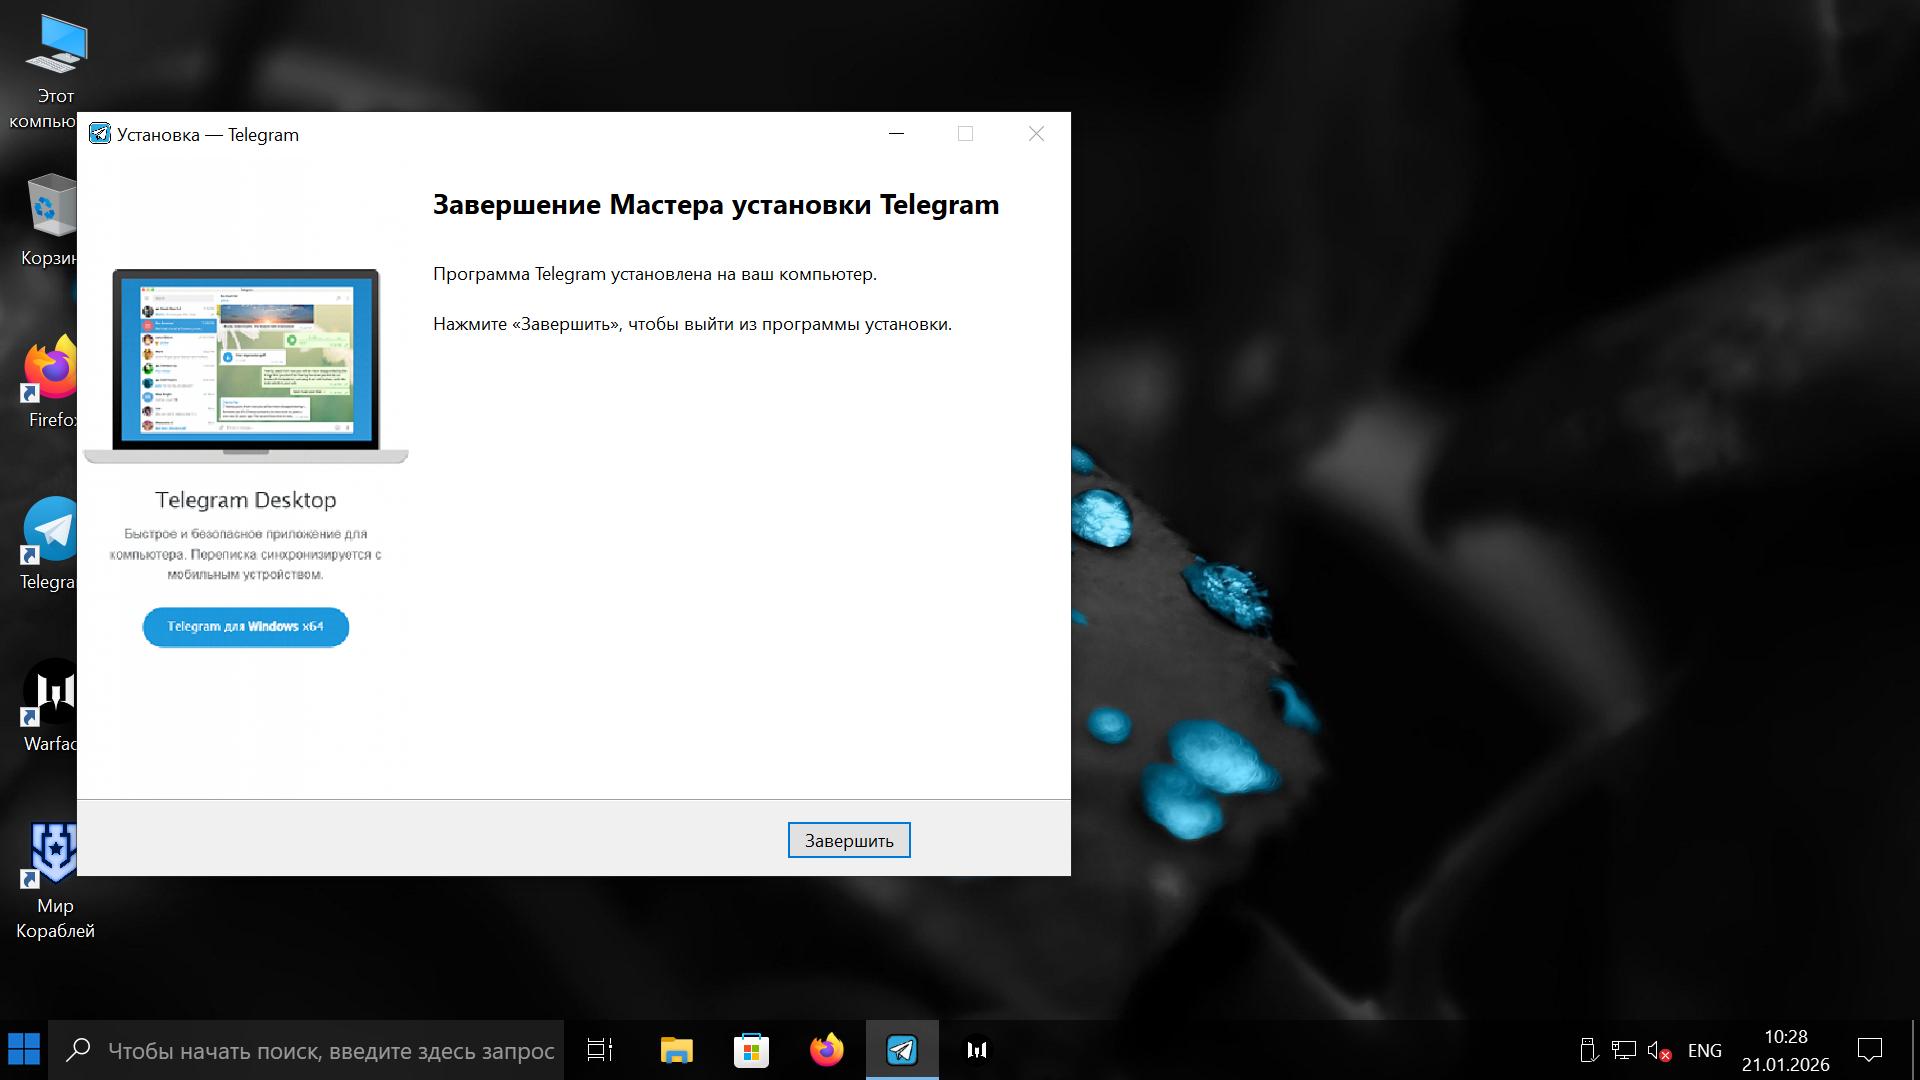The width and height of the screenshot is (1920, 1080).
Task: Click the Telegram installer title bar icon
Action: (100, 134)
